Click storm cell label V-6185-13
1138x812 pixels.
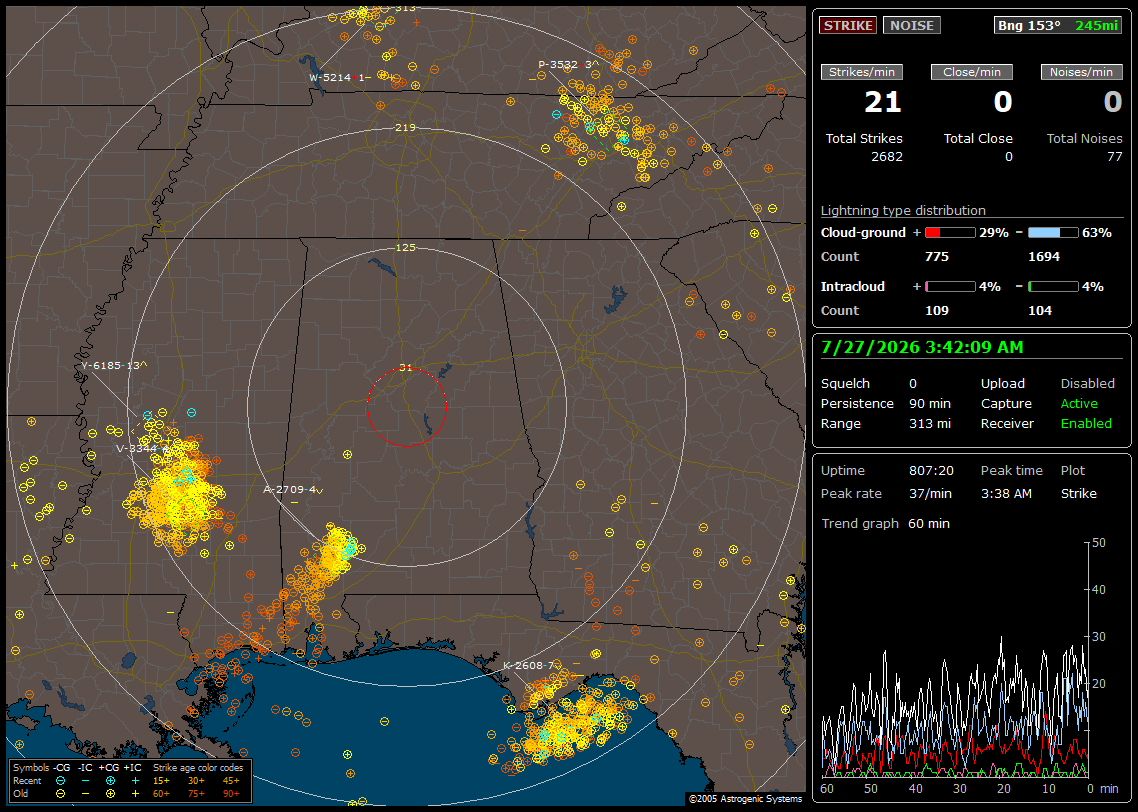click(x=113, y=366)
